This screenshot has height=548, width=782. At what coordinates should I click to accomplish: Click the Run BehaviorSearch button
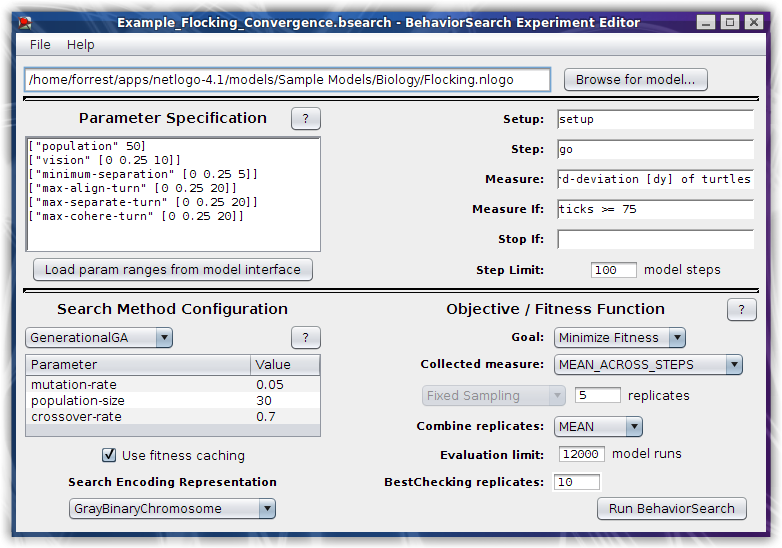pyautogui.click(x=671, y=509)
